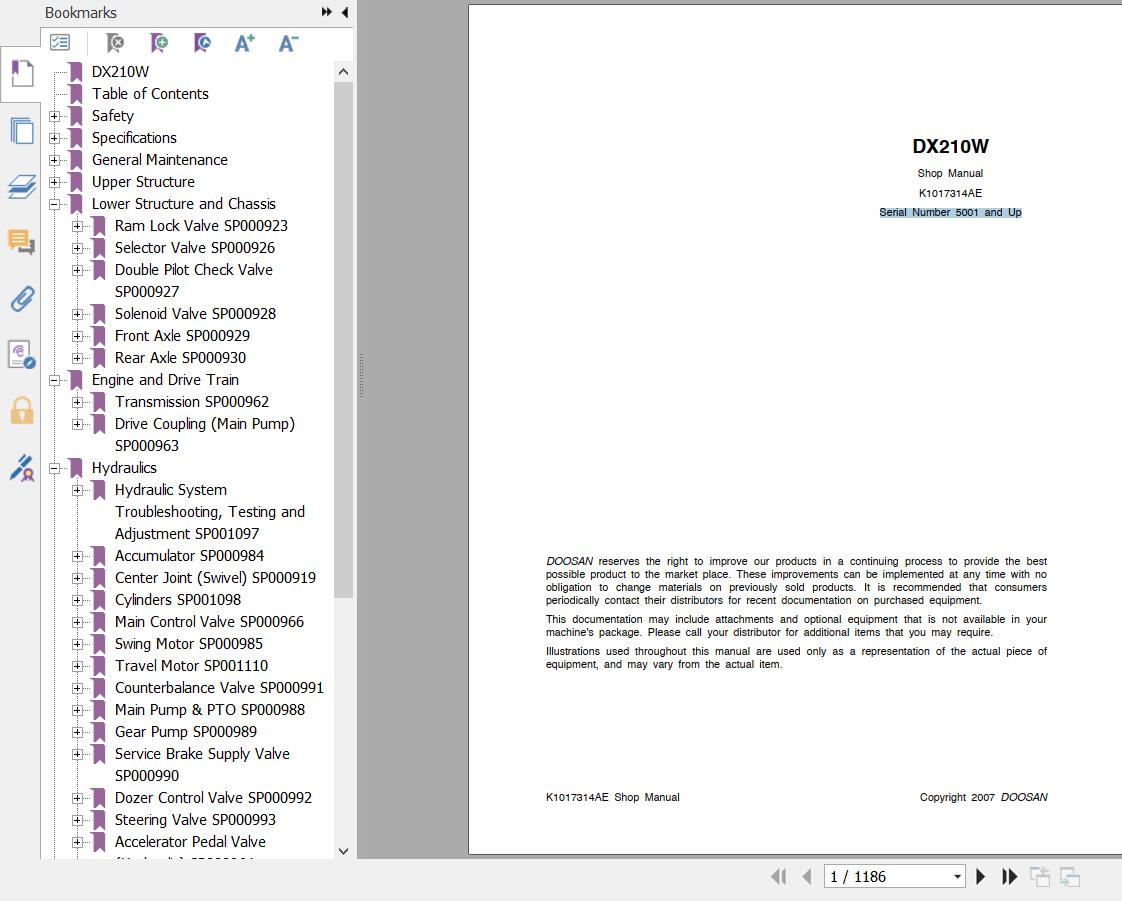Image resolution: width=1122 pixels, height=901 pixels.
Task: Open the Signatures sidebar icon
Action: (21, 354)
